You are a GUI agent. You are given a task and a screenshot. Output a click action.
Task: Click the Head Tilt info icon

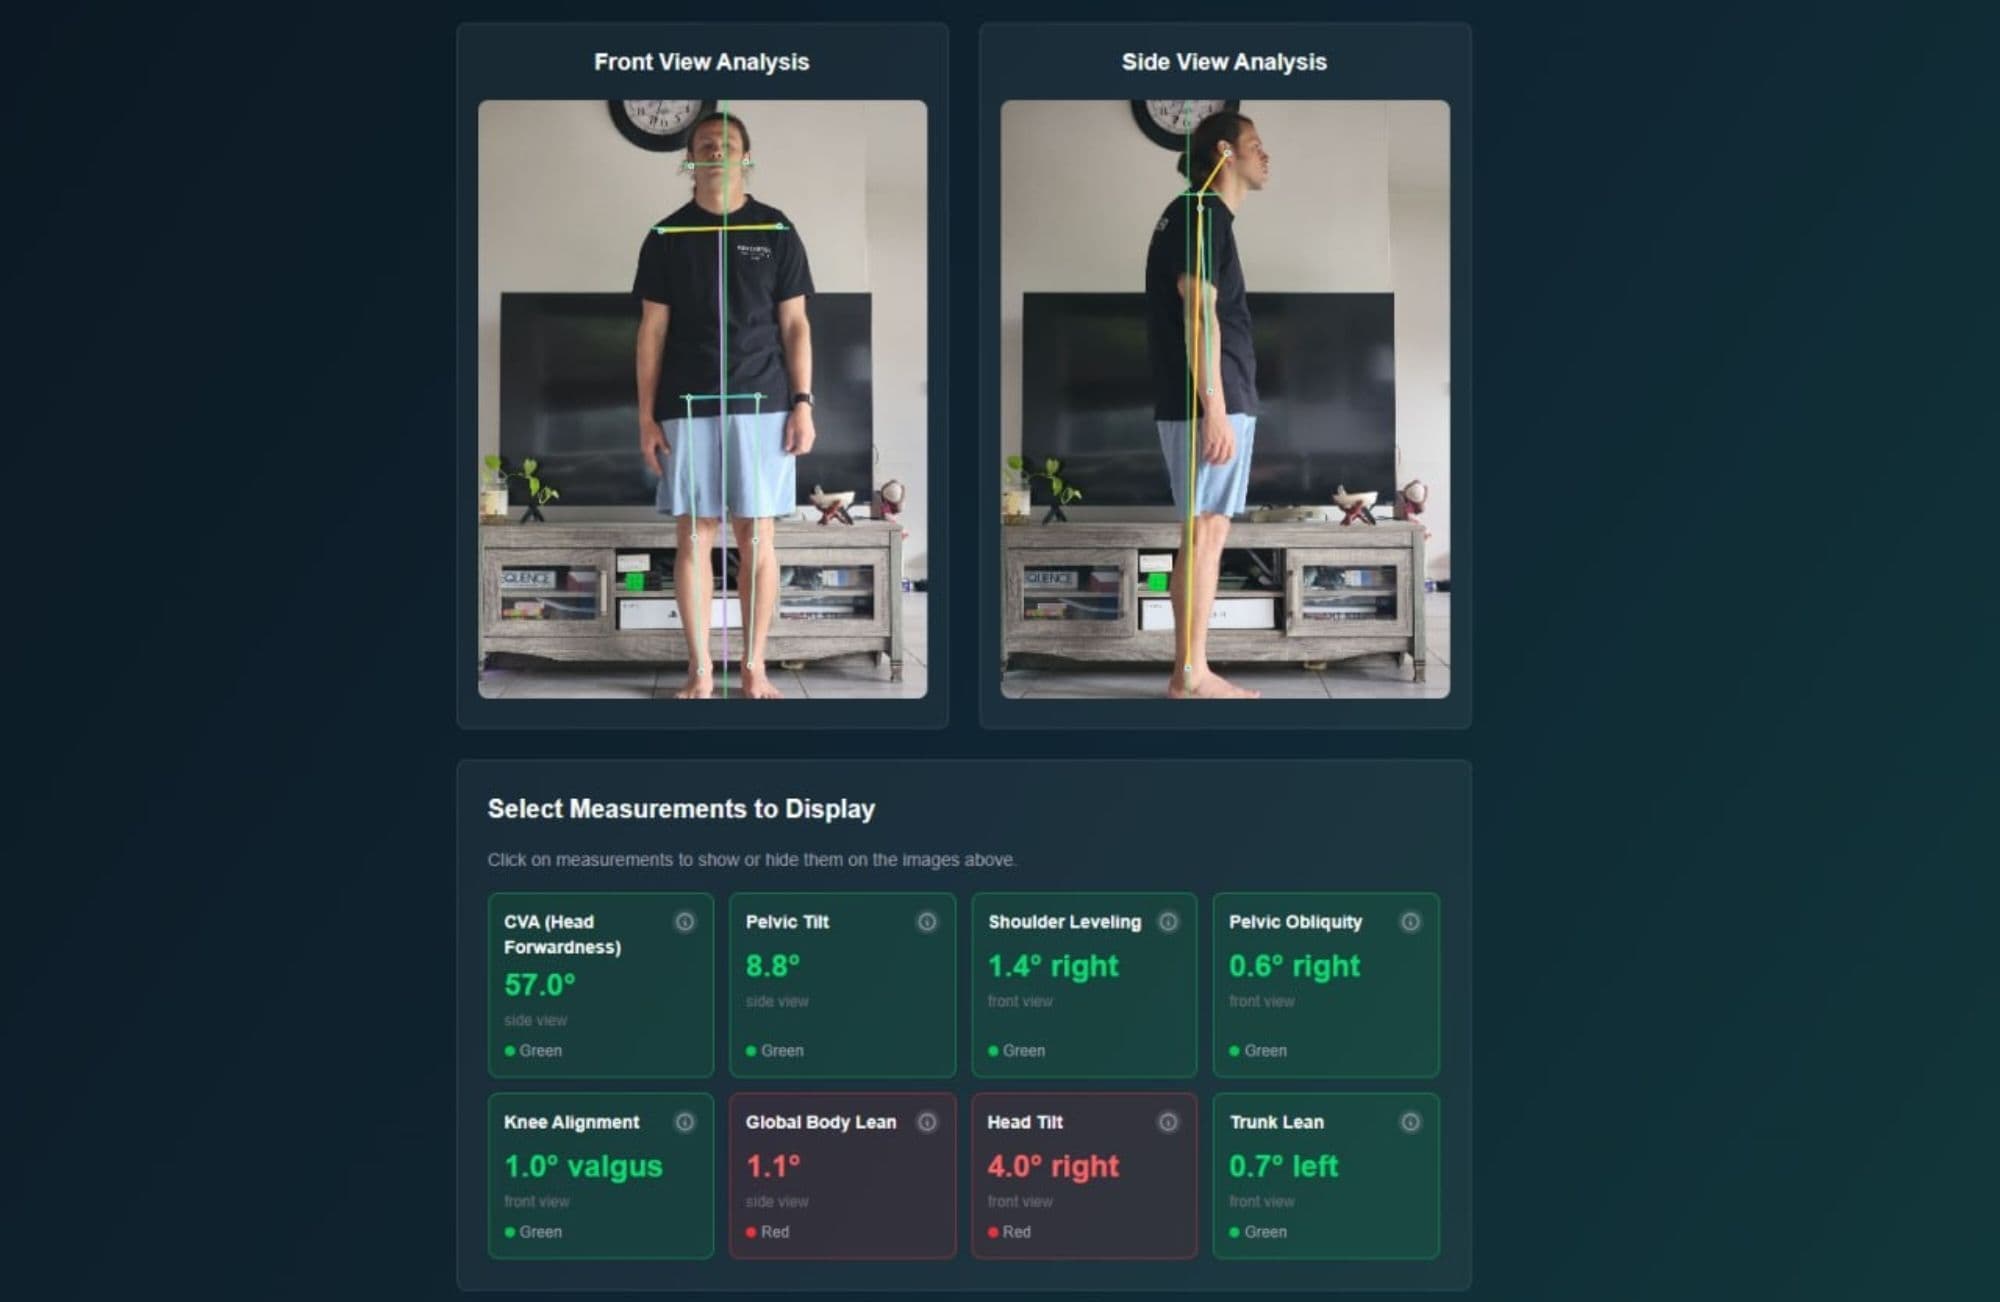coord(1168,1122)
